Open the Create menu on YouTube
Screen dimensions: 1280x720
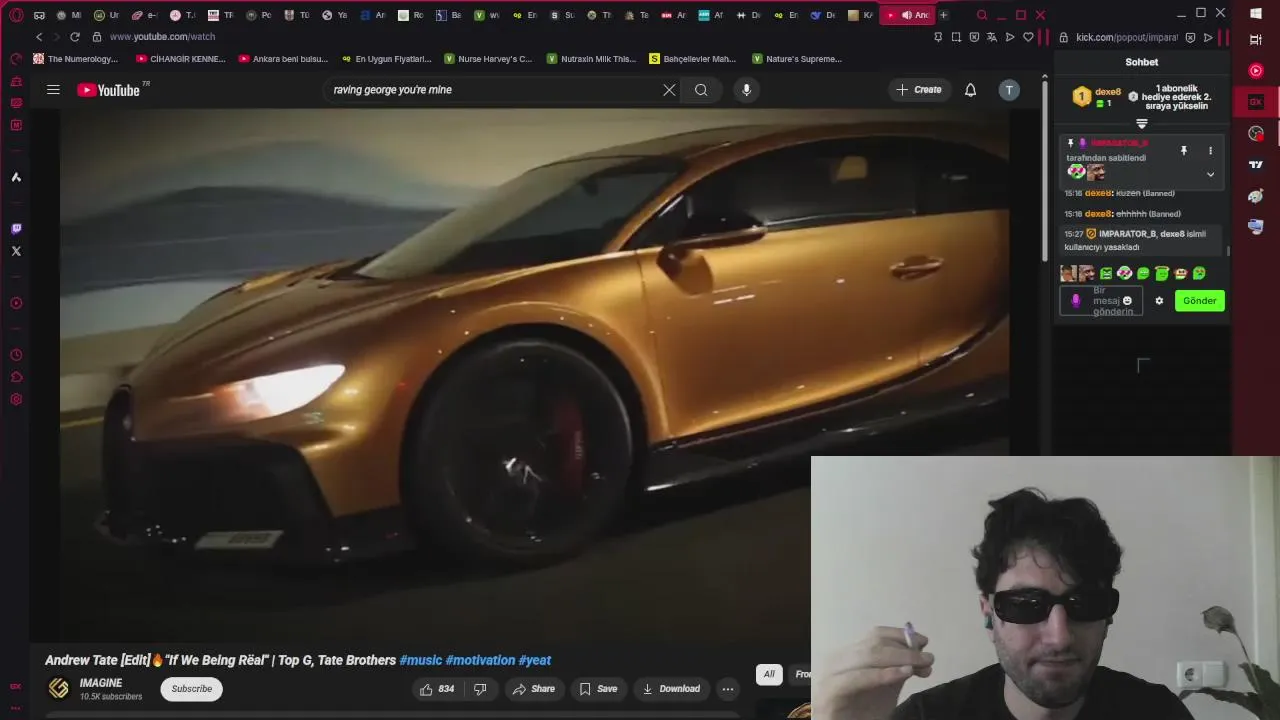pos(919,90)
